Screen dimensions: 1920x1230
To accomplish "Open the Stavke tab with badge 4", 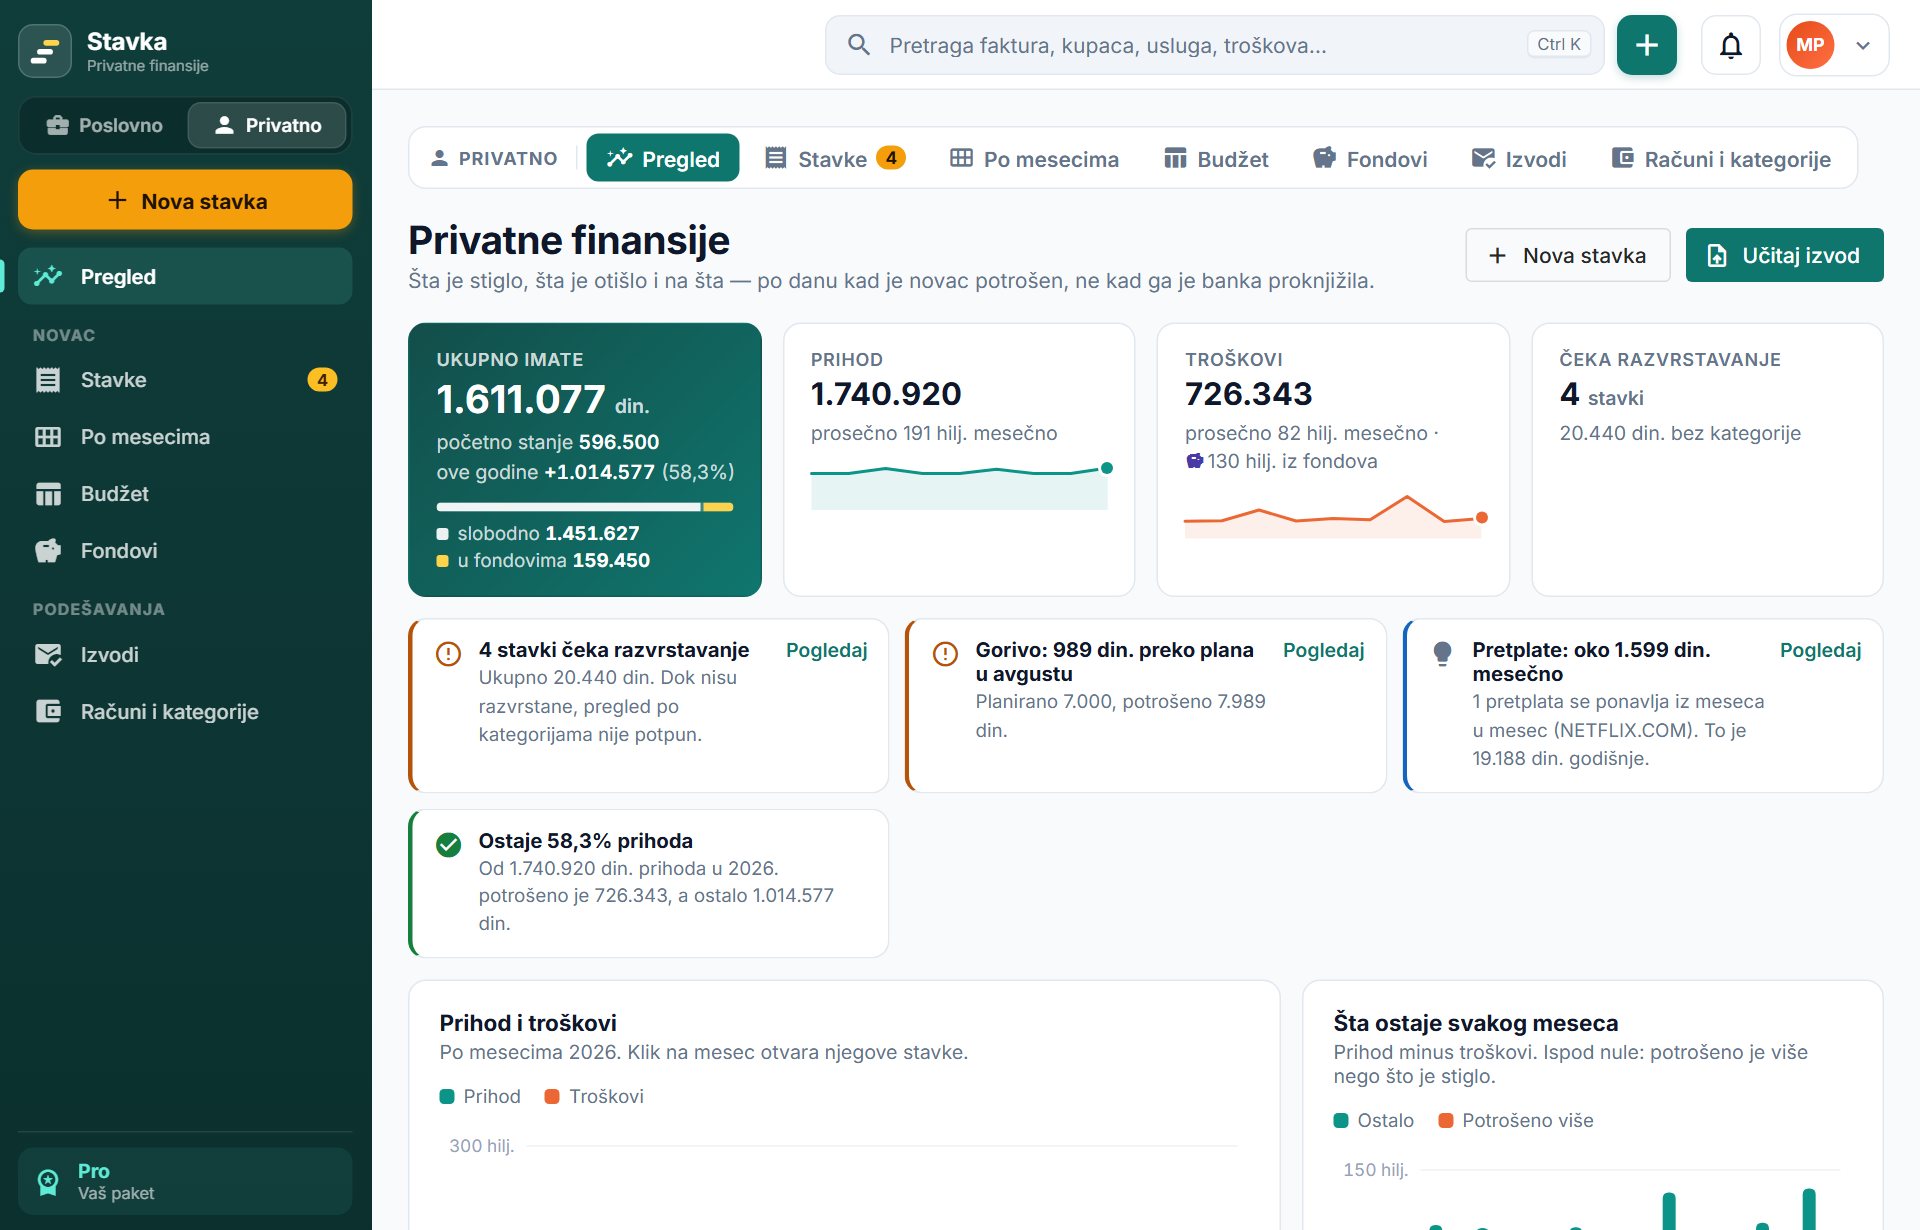I will coord(835,158).
